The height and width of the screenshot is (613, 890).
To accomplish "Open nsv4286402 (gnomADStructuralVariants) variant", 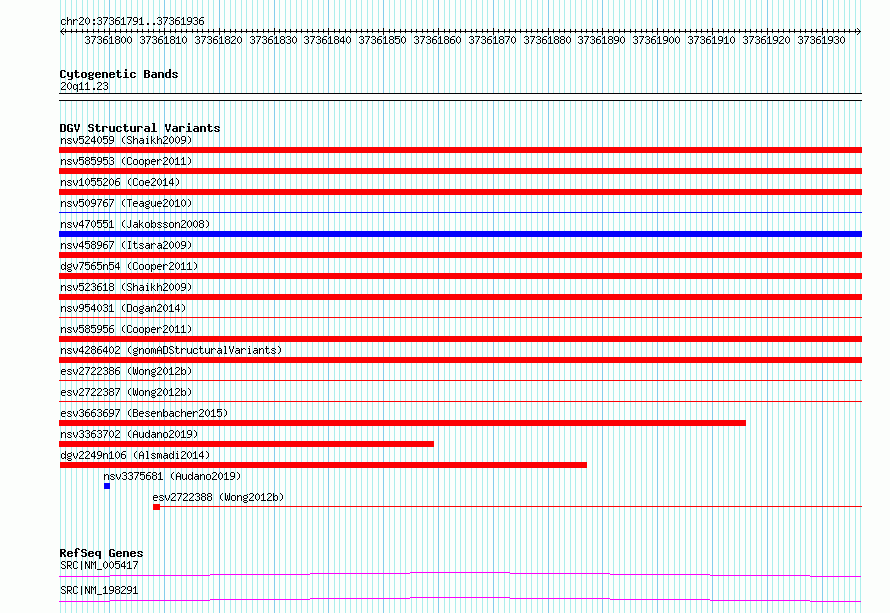I will (x=171, y=350).
